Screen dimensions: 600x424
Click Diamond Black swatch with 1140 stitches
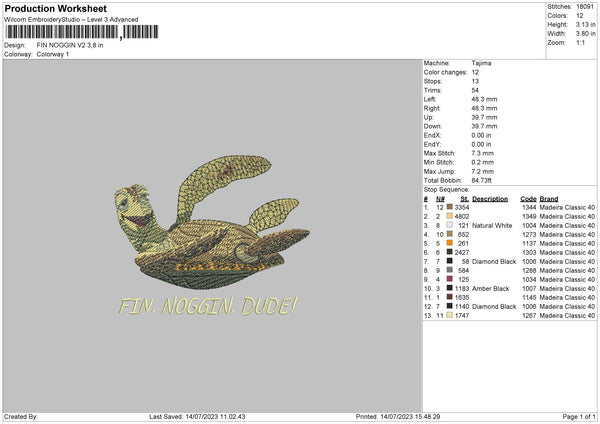(x=450, y=306)
